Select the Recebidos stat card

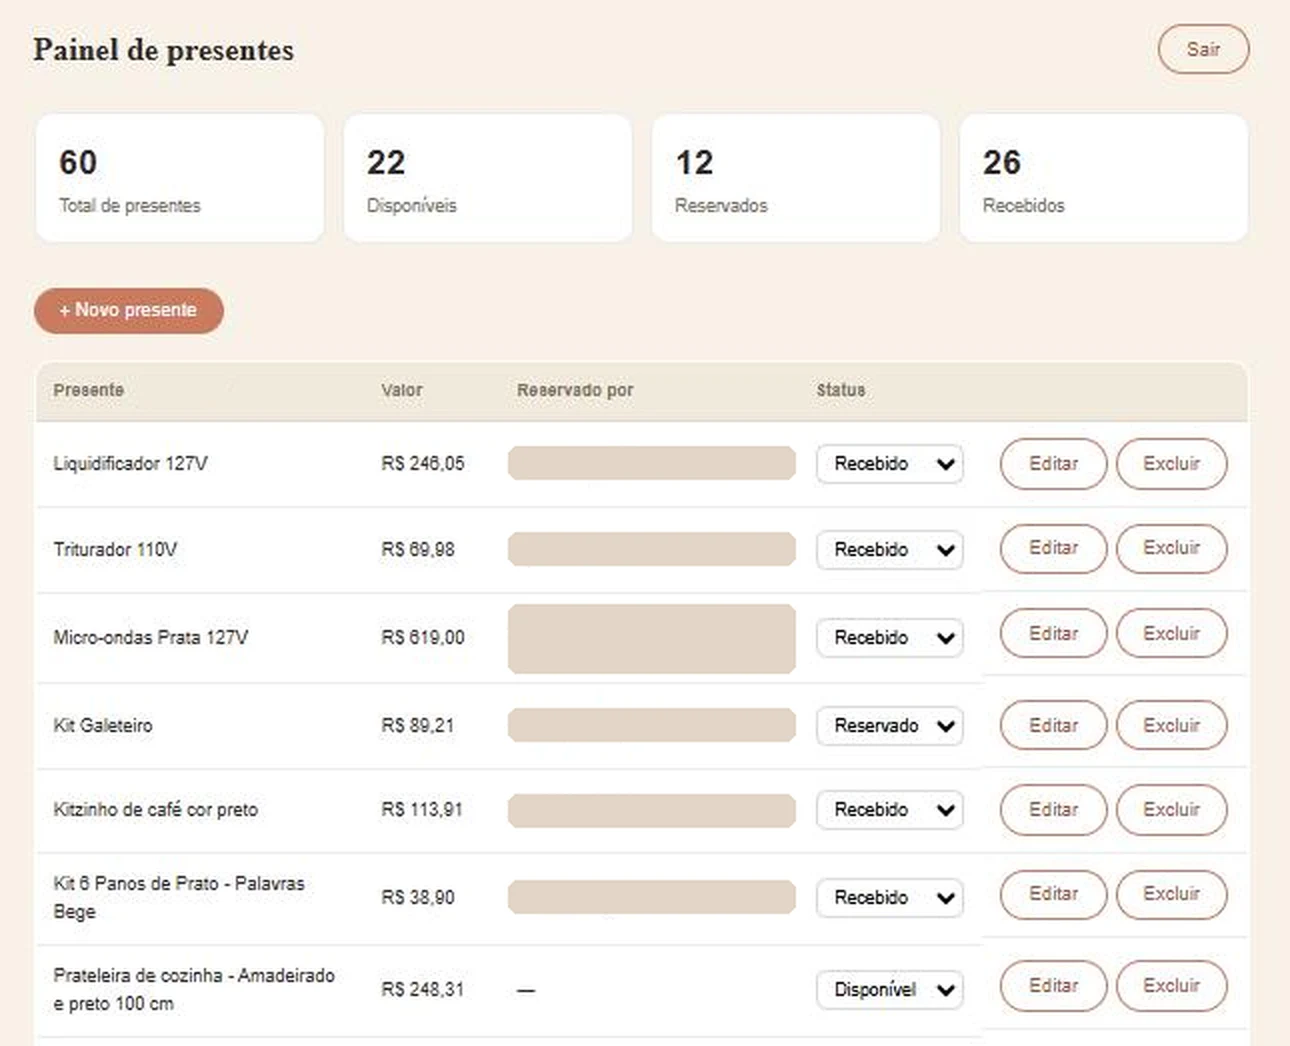tap(1104, 178)
